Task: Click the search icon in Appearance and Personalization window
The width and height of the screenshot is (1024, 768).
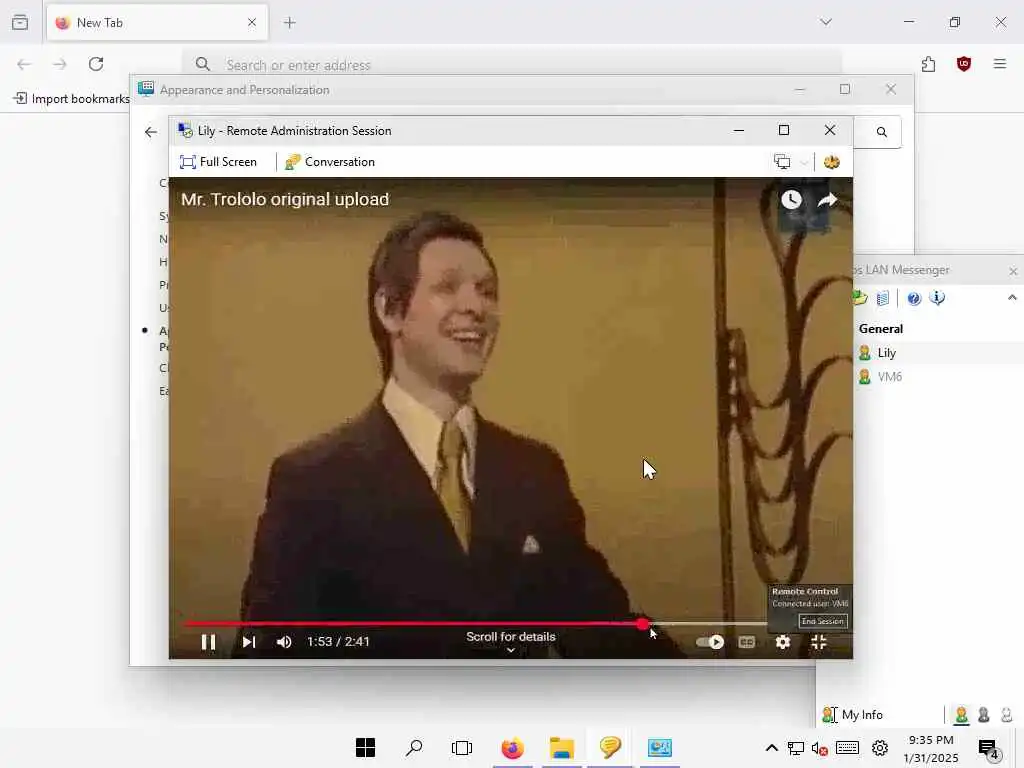Action: pos(882,132)
